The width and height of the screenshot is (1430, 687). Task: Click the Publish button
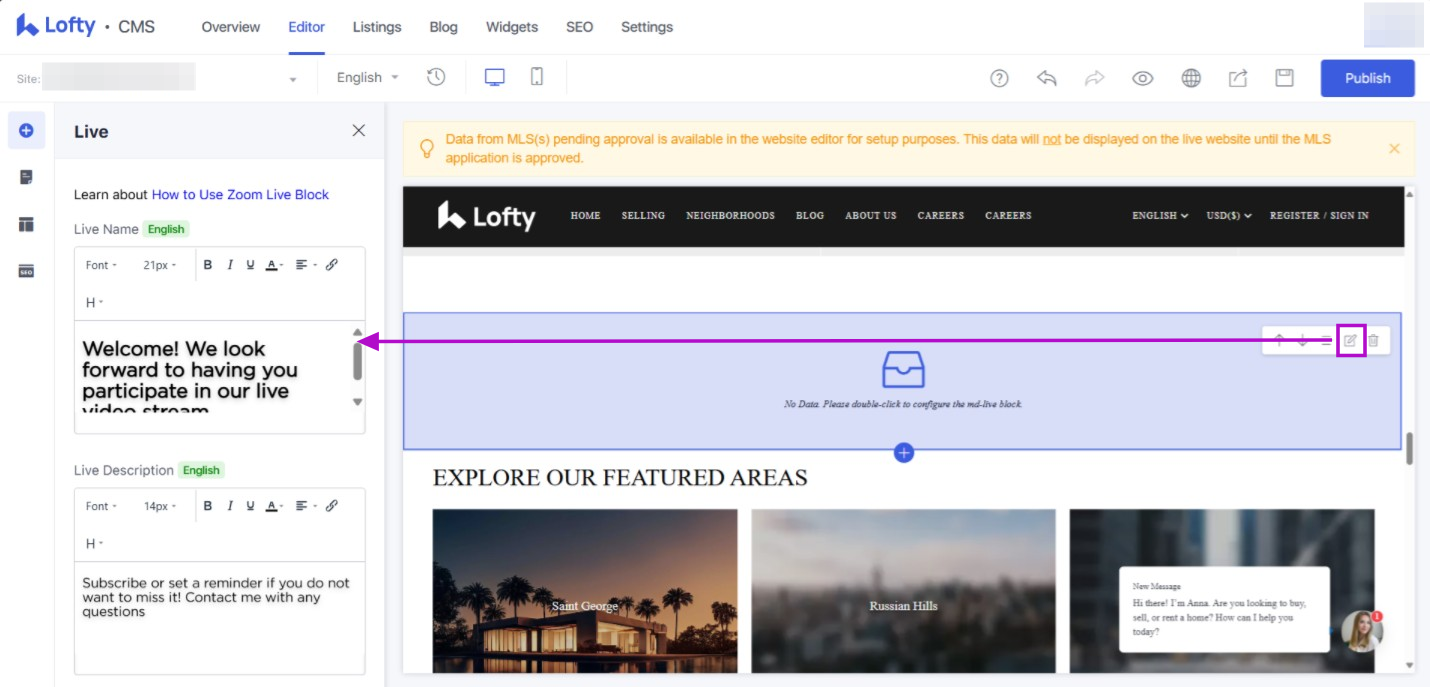pos(1367,78)
